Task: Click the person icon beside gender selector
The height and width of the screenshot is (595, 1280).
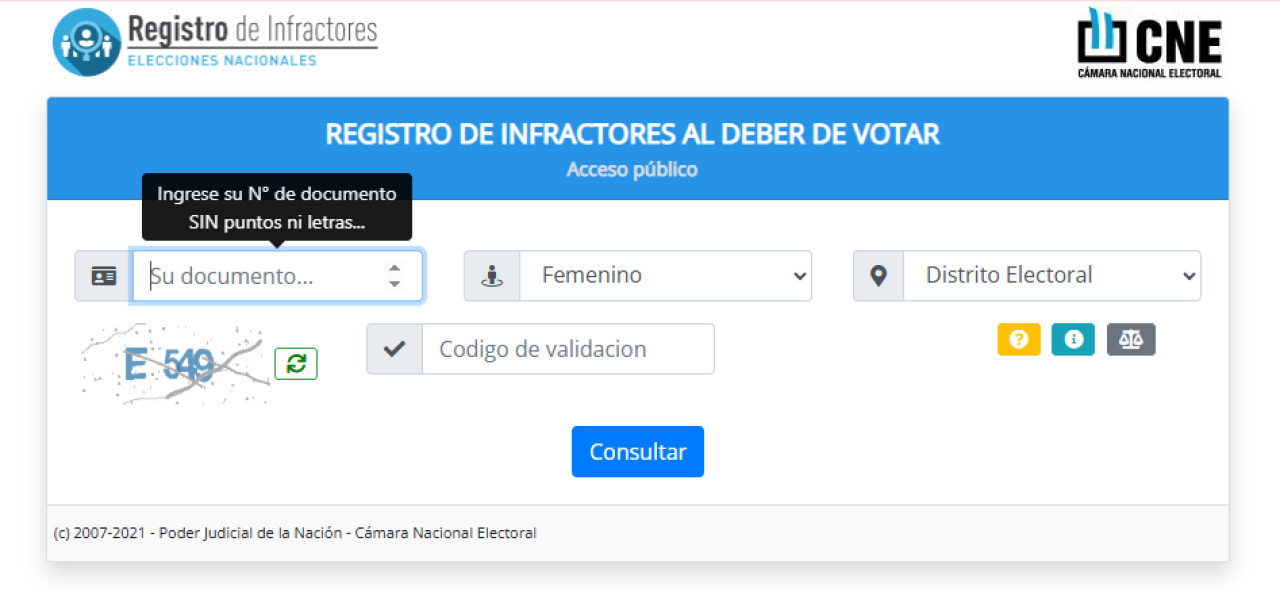Action: (492, 276)
